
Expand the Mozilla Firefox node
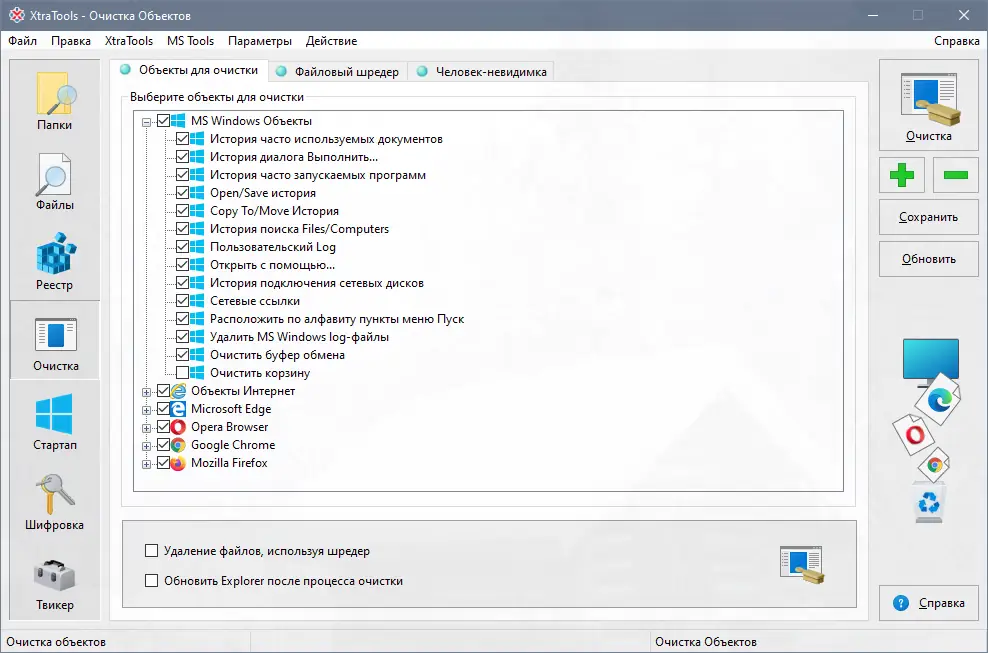coord(146,465)
